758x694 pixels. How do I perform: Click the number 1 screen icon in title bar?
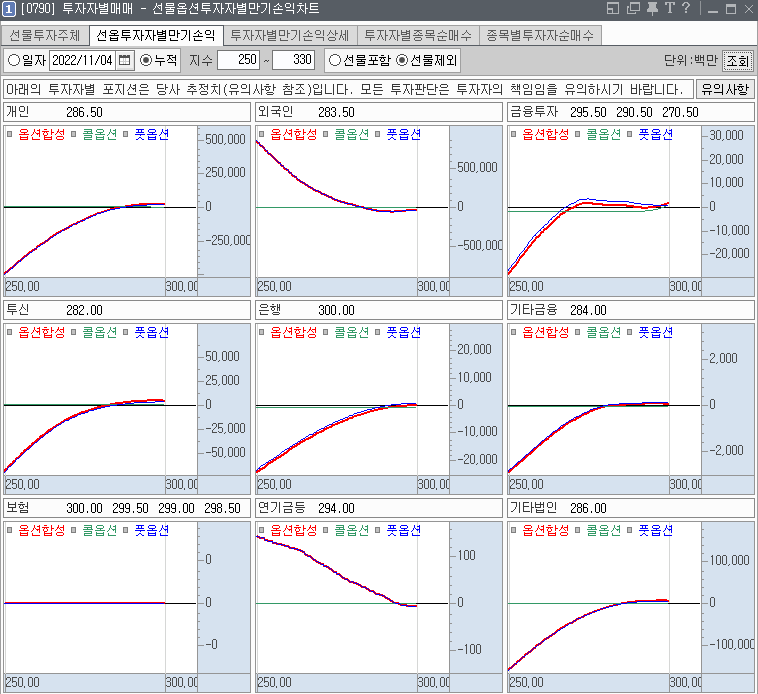tap(9, 9)
